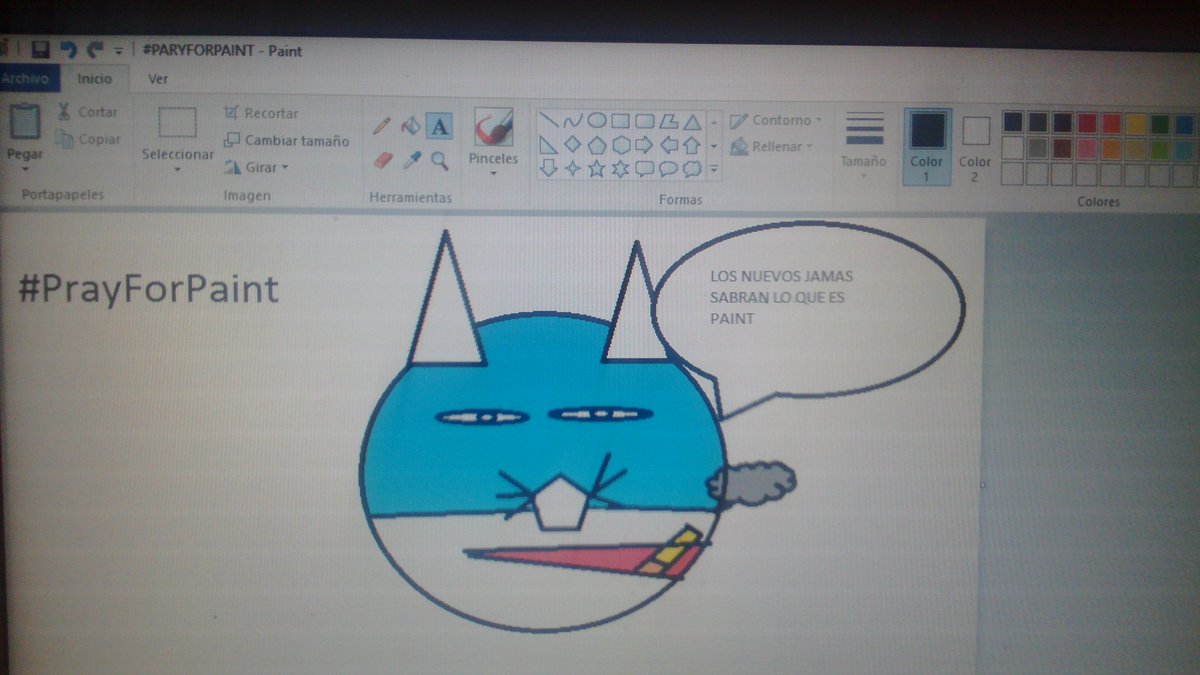Activate the Text tool

439,127
